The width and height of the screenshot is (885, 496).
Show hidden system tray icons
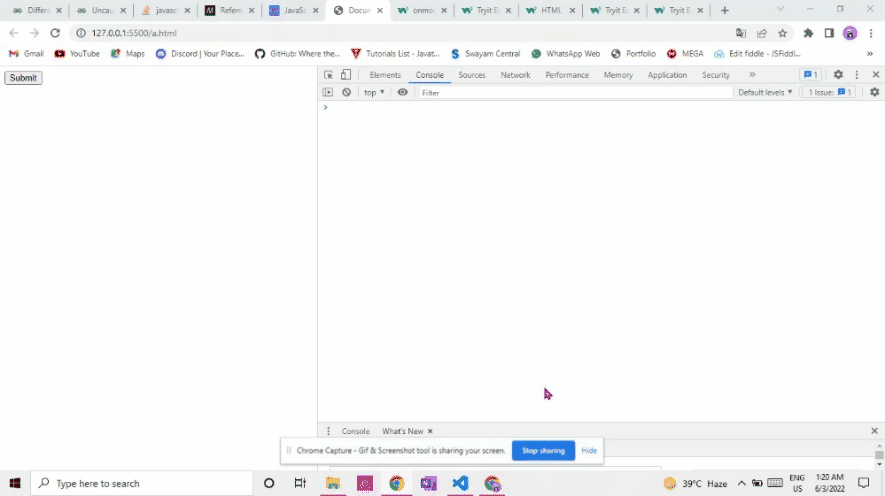coord(742,483)
